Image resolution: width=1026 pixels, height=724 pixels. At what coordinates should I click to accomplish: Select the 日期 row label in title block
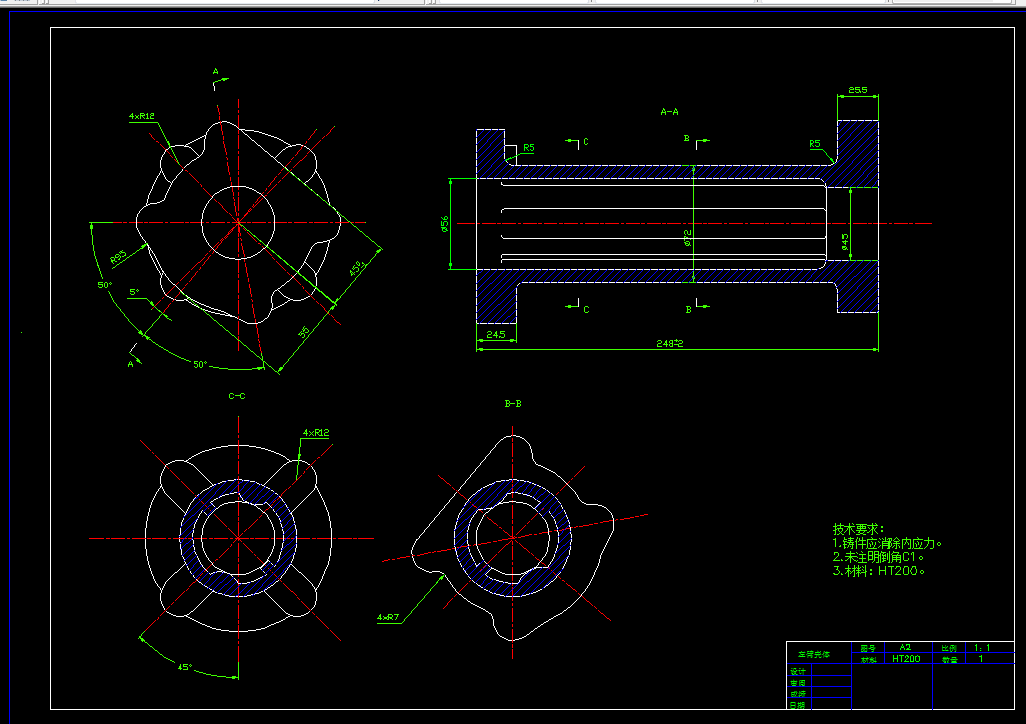[x=798, y=705]
